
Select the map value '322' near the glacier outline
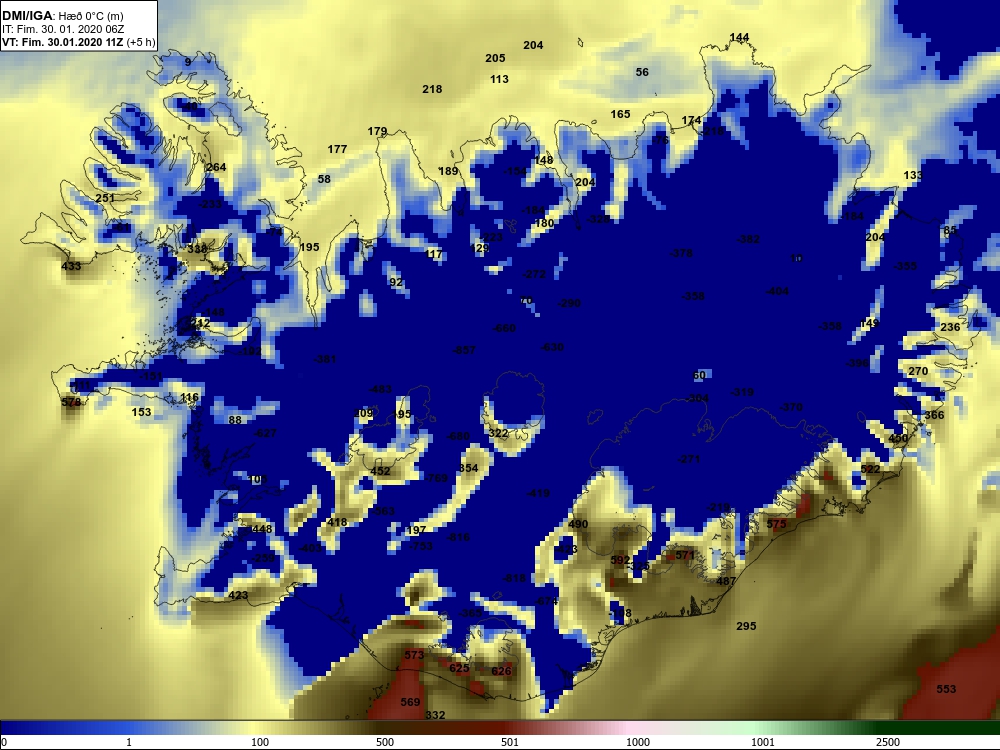point(498,433)
